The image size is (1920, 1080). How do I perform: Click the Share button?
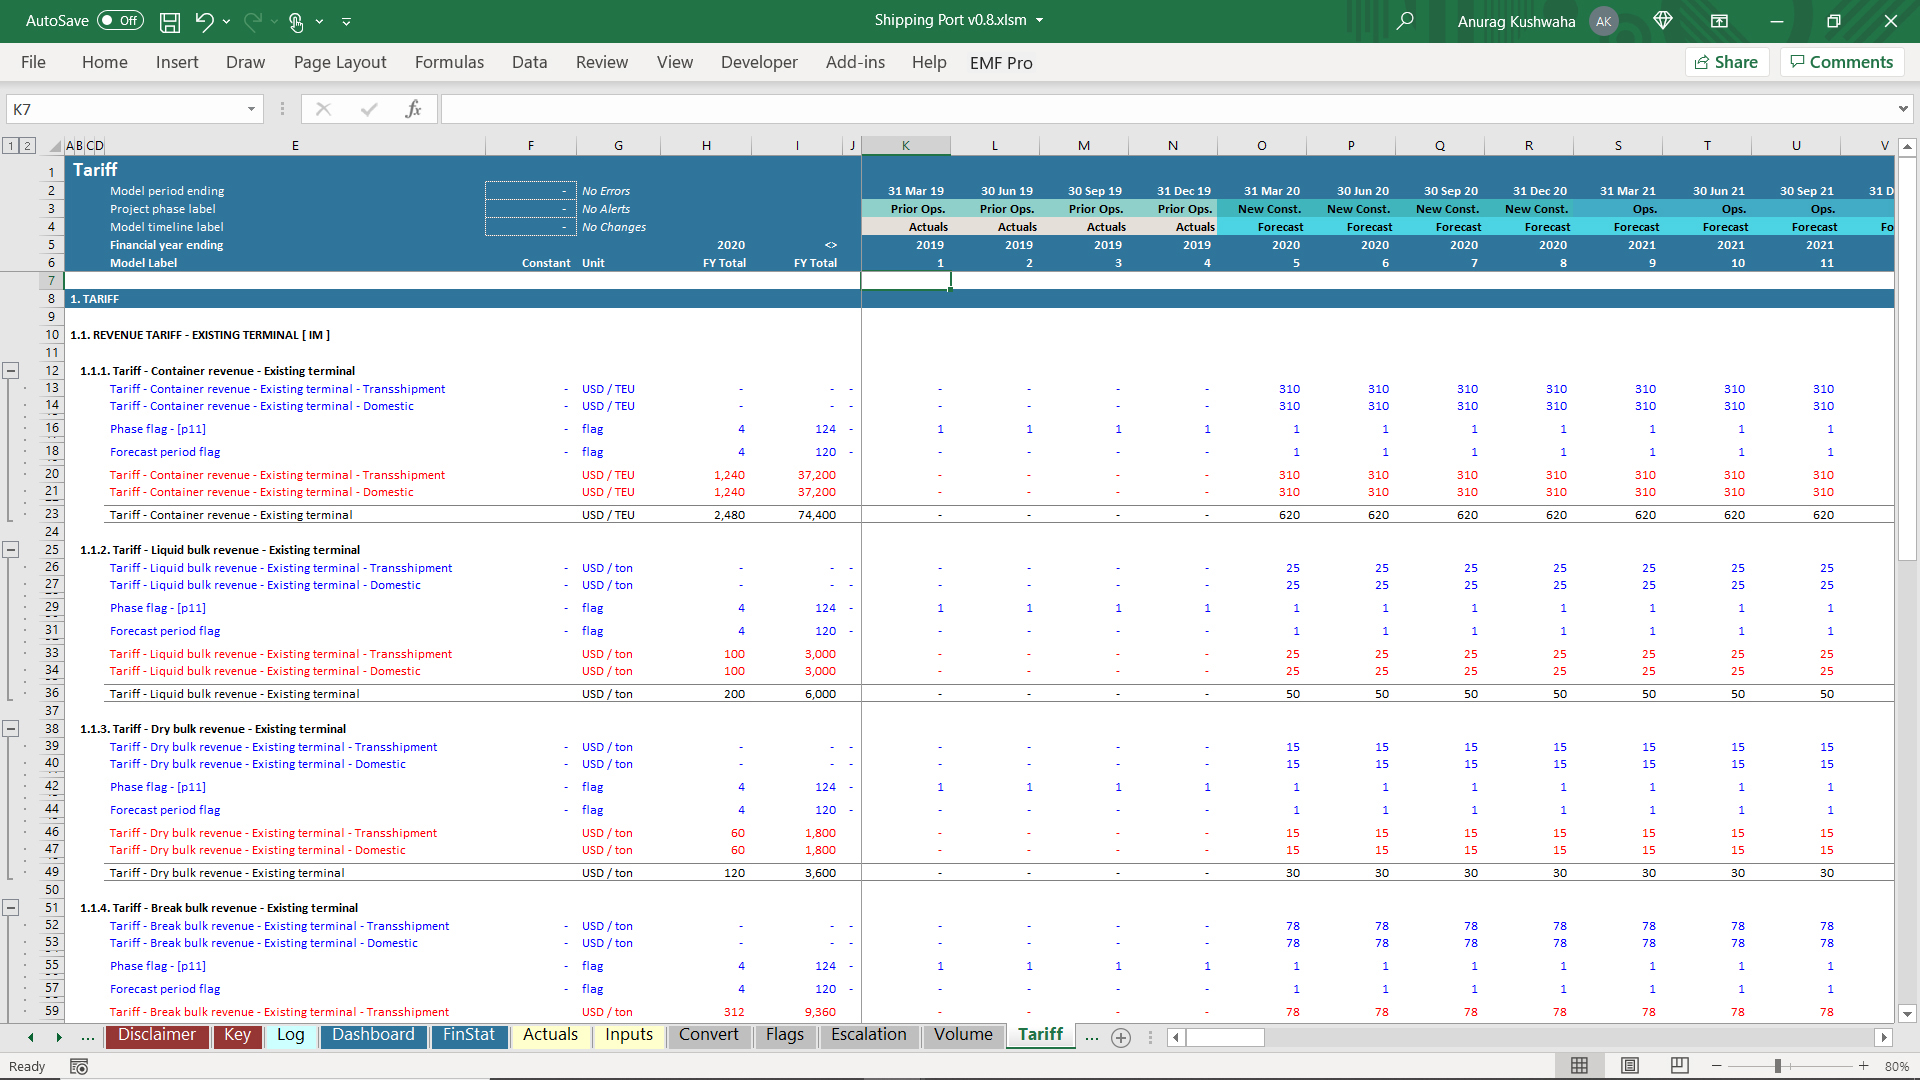[1727, 62]
